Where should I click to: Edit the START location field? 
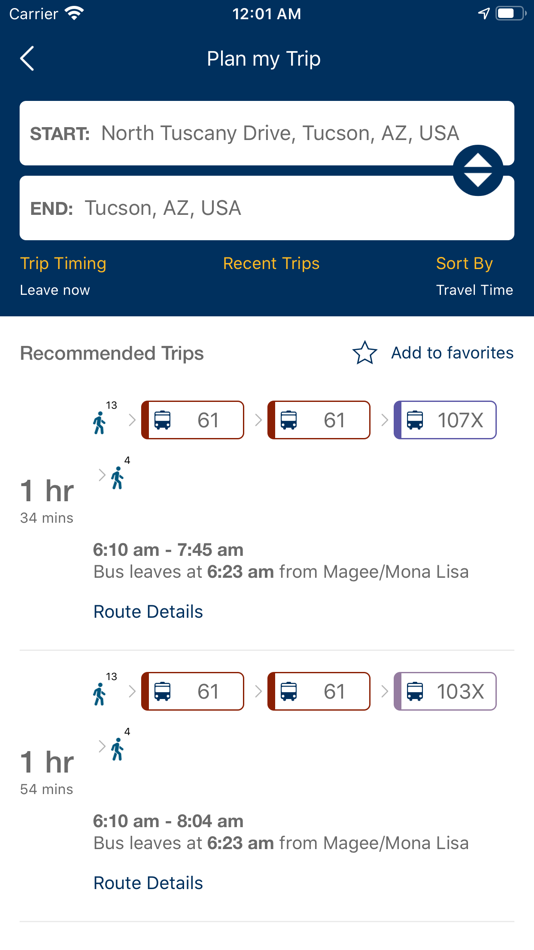(267, 133)
